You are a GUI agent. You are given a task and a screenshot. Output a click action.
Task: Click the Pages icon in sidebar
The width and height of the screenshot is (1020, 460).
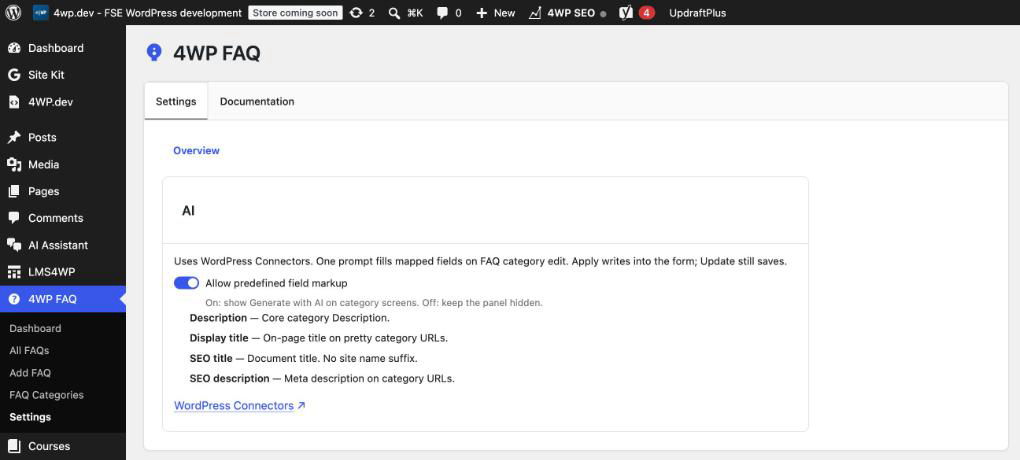(x=14, y=191)
